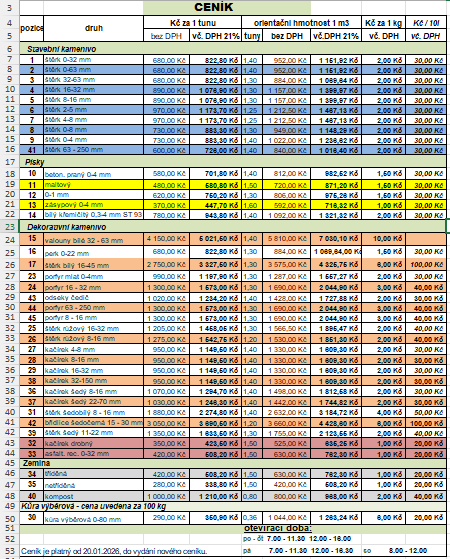The height and width of the screenshot is (559, 450).
Task: Select the 'Ceník je platný od 20.01.2026' note
Action: click(x=113, y=551)
